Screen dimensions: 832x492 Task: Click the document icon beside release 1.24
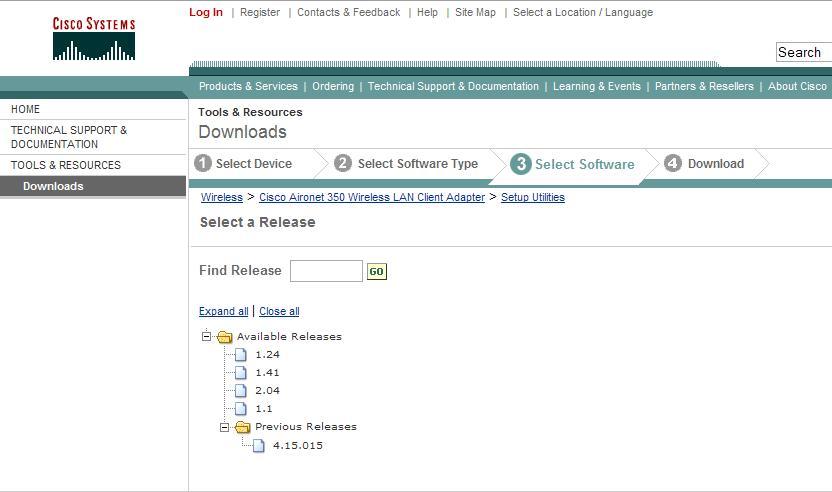[x=241, y=355]
